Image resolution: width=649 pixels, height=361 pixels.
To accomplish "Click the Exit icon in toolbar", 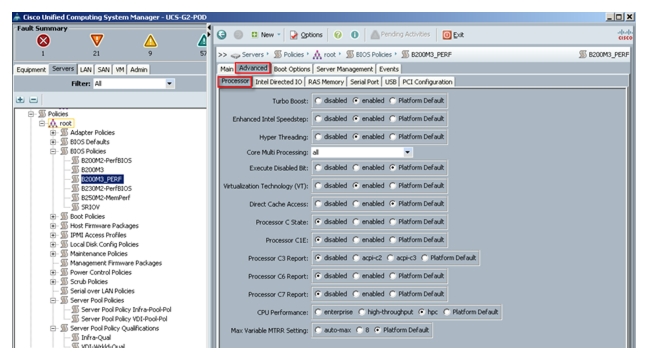I will click(447, 35).
